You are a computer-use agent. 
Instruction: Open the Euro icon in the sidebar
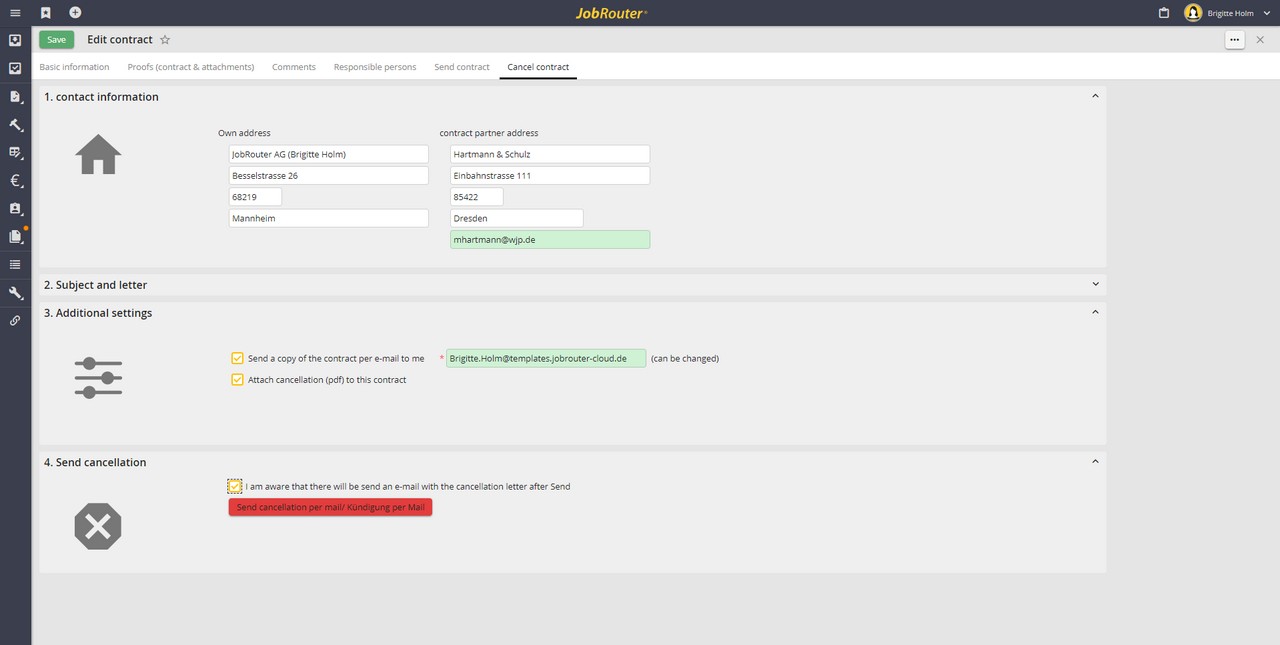[15, 181]
